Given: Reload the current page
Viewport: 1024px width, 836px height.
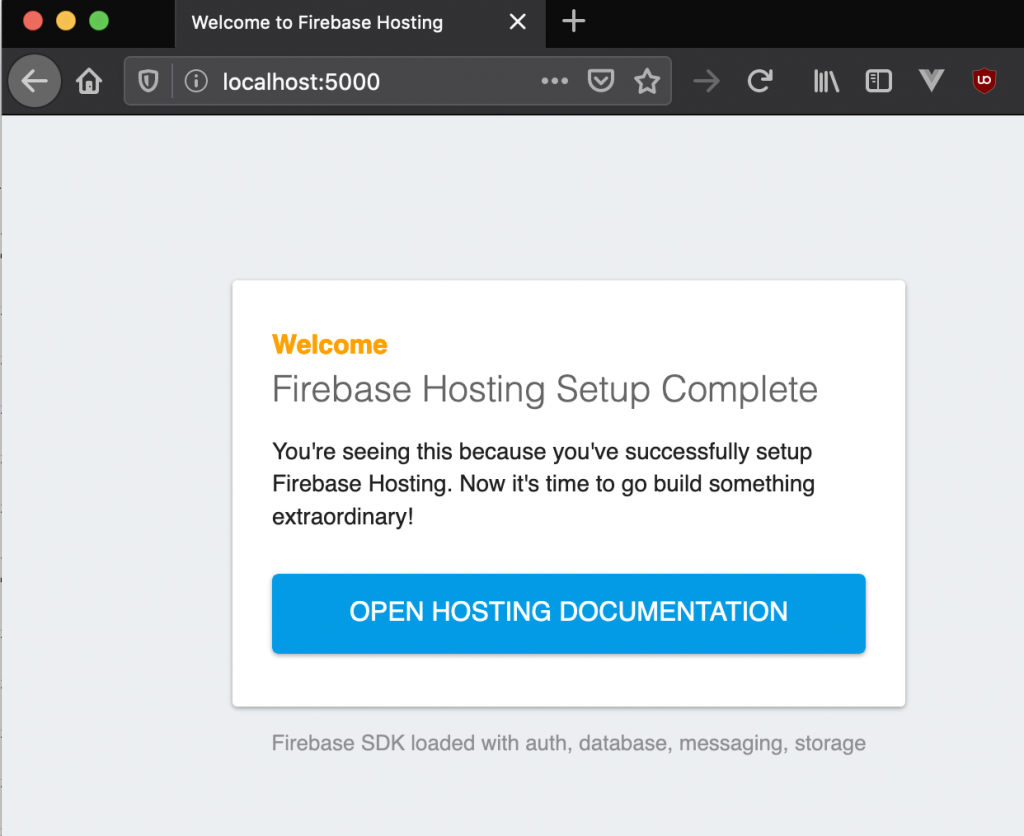Looking at the screenshot, I should 761,81.
